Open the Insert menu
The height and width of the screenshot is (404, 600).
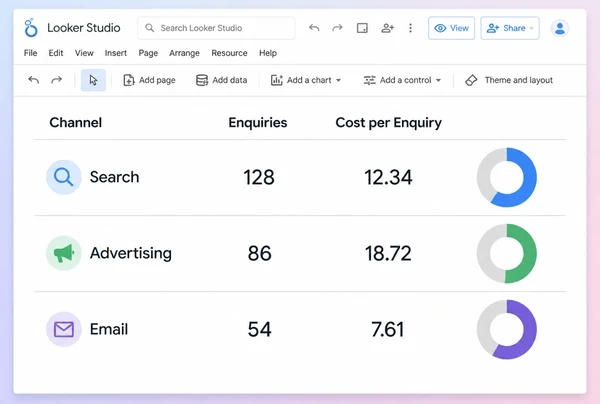coord(116,53)
